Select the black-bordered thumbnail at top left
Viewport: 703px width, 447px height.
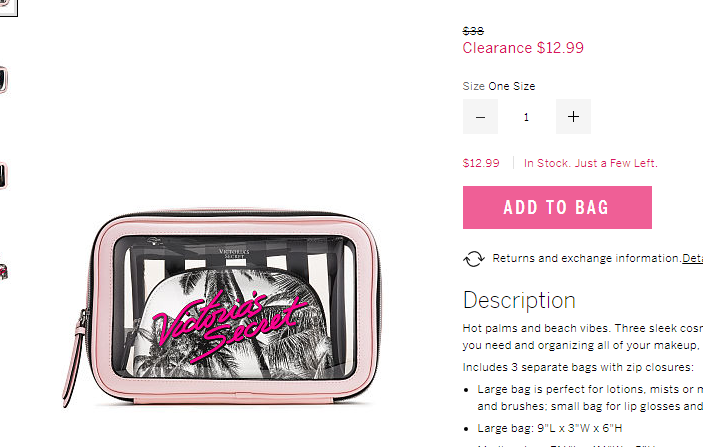(x=8, y=7)
